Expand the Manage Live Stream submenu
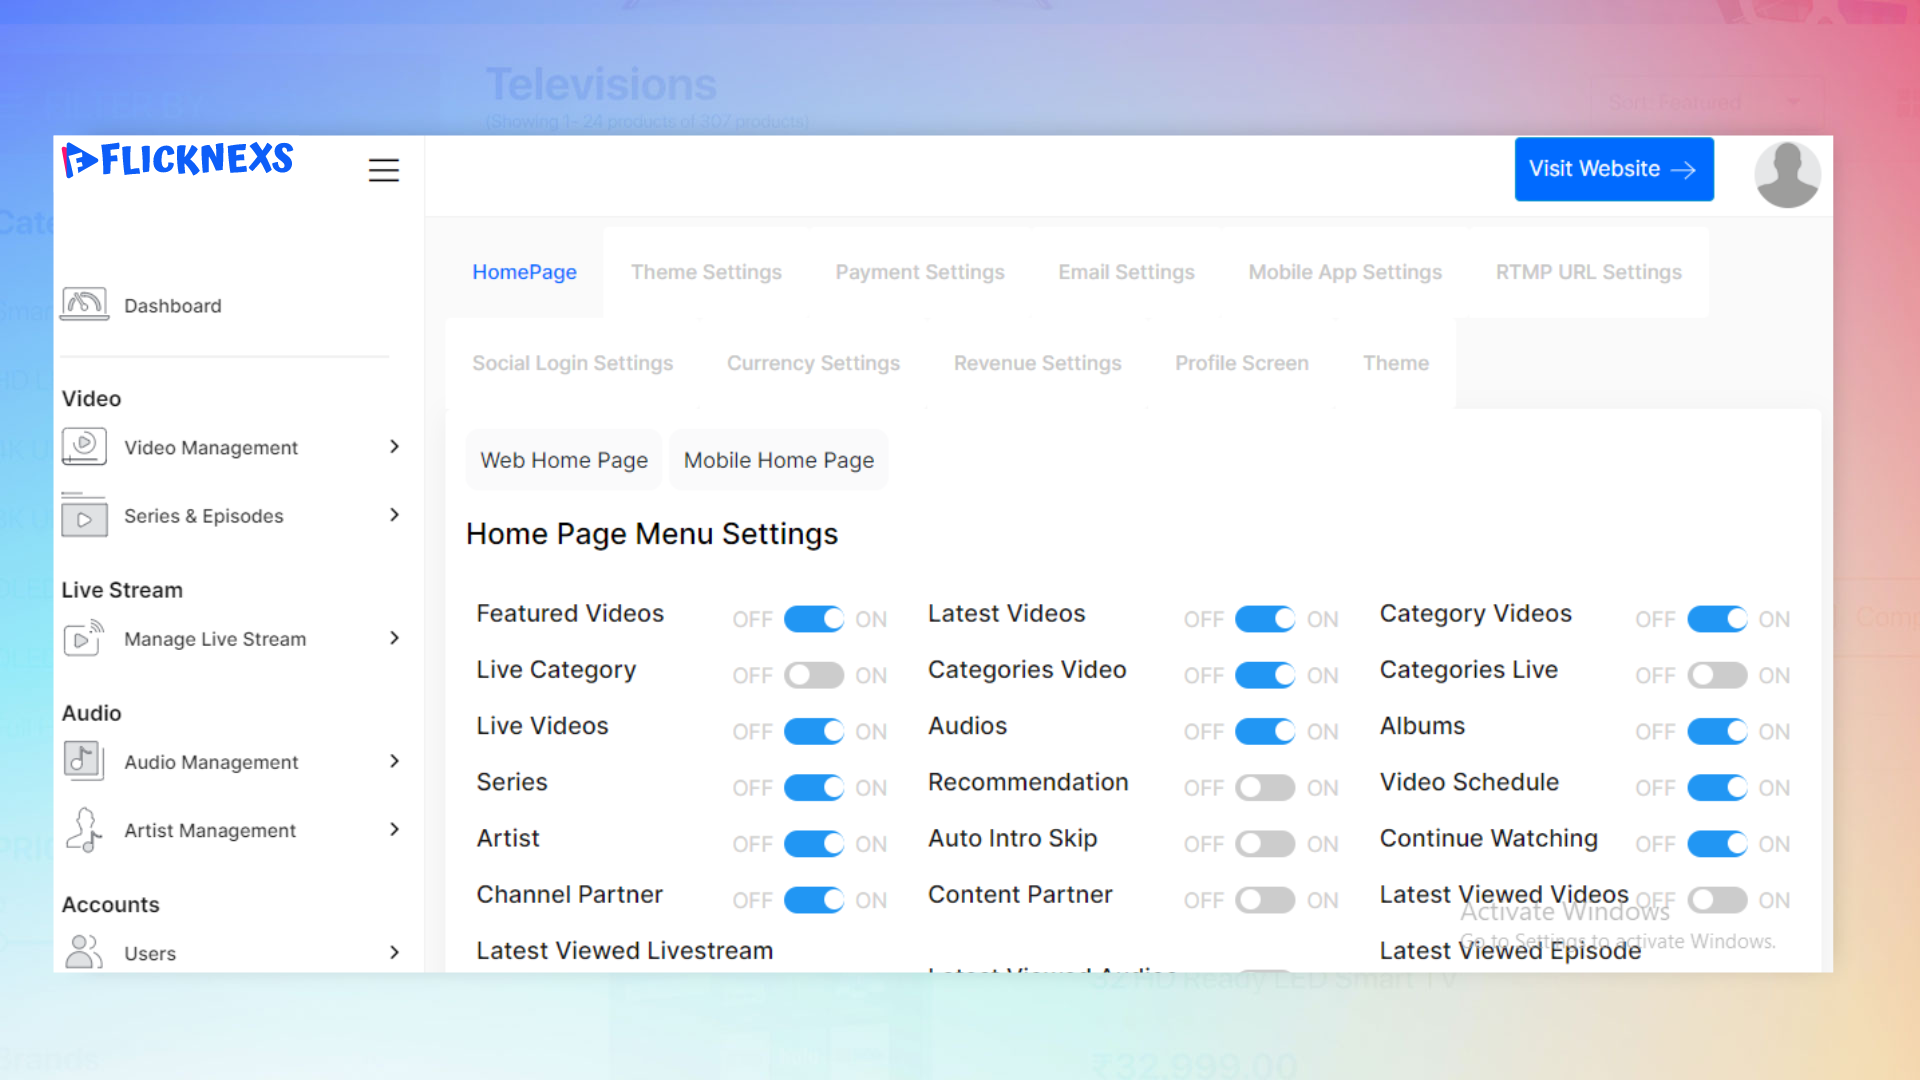The image size is (1920, 1080). [394, 638]
